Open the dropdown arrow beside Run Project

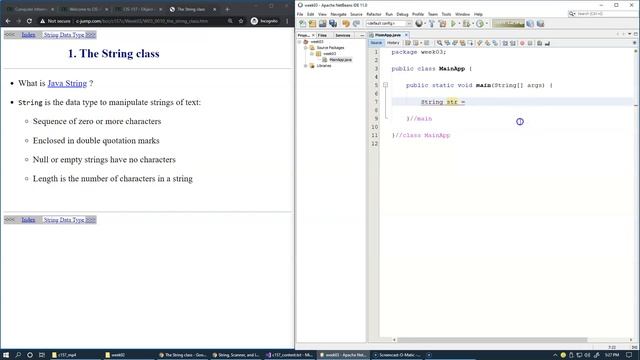point(459,24)
